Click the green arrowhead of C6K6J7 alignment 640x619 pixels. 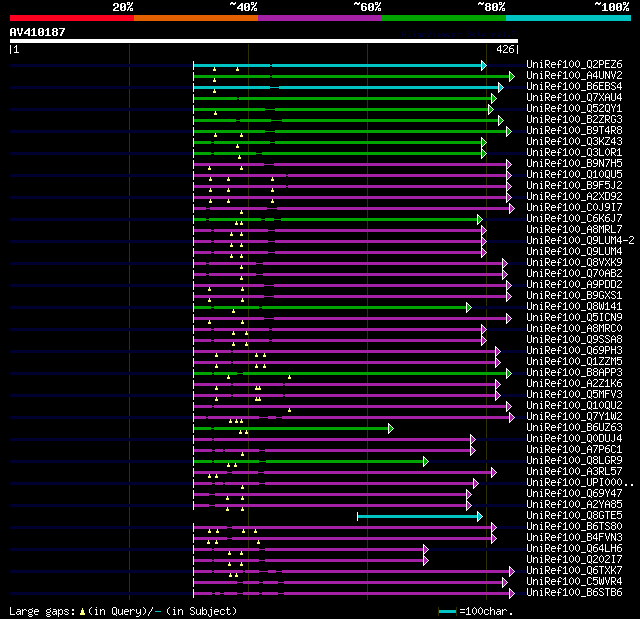480,220
